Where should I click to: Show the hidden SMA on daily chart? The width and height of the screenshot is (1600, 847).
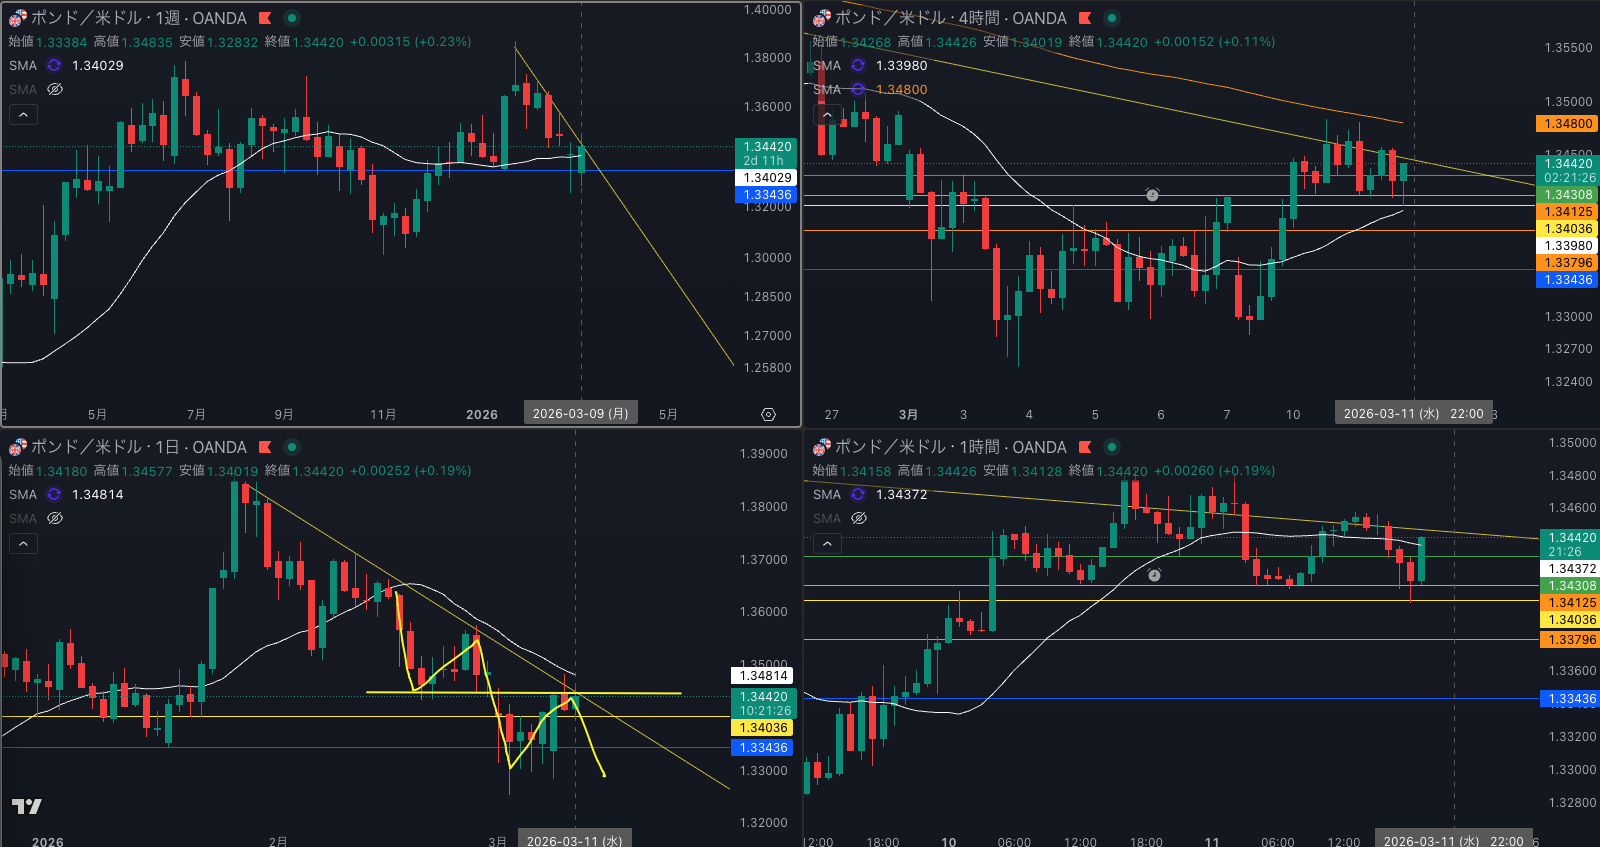[x=55, y=518]
